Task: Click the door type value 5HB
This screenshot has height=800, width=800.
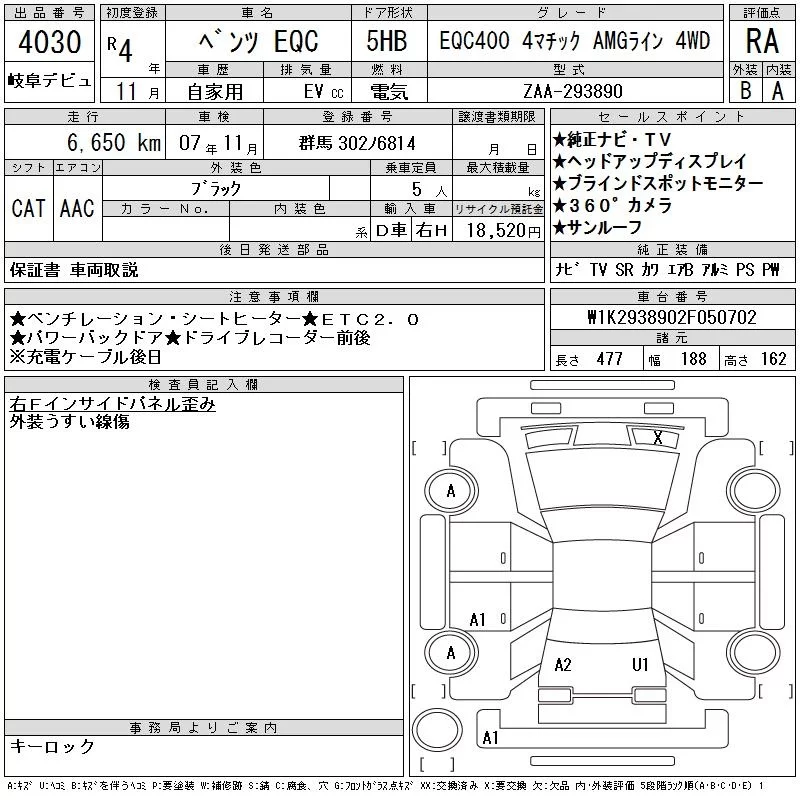Action: [x=387, y=41]
